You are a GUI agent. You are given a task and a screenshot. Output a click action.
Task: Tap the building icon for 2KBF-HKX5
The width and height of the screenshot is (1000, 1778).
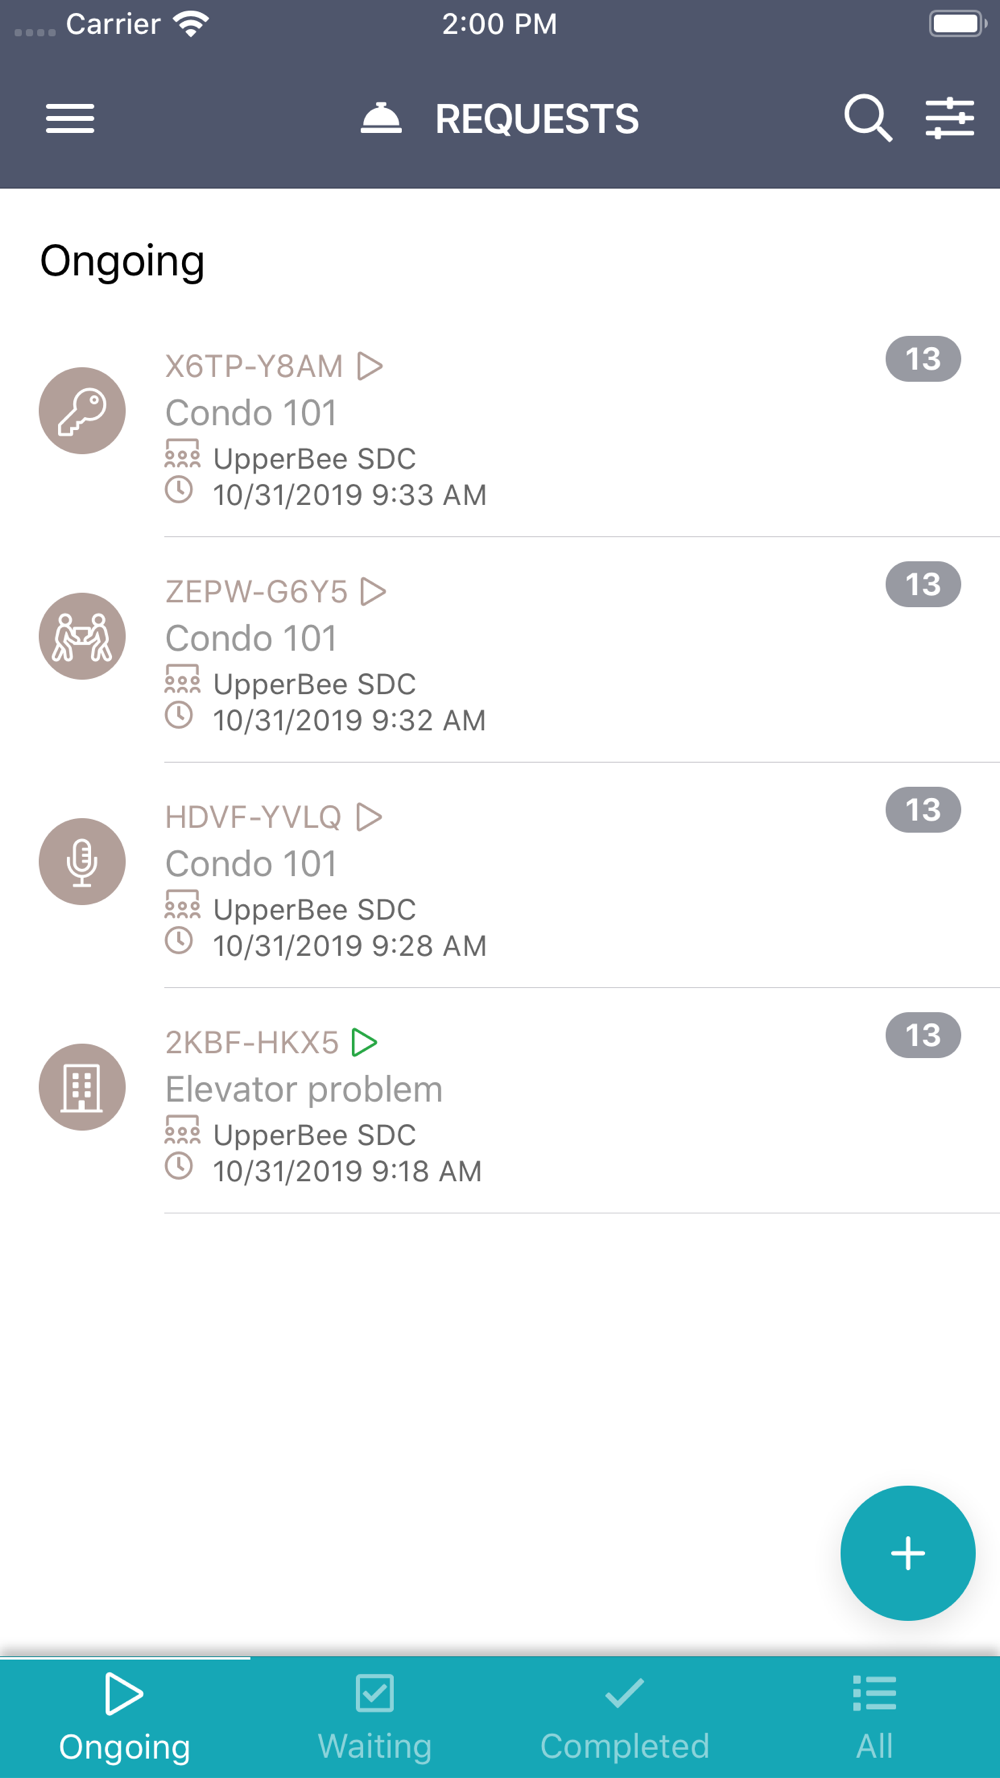pyautogui.click(x=82, y=1087)
